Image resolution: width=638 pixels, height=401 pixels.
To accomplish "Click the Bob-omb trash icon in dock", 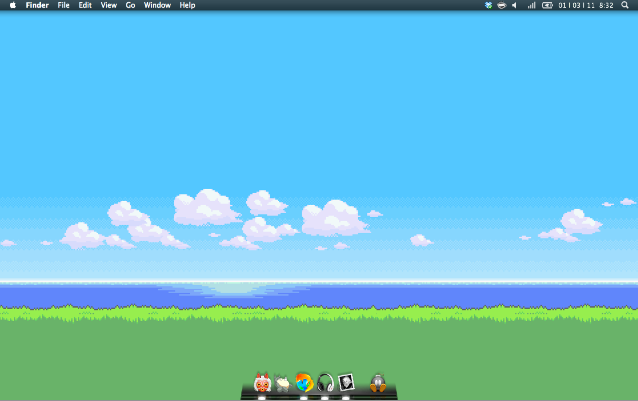I will 378,383.
